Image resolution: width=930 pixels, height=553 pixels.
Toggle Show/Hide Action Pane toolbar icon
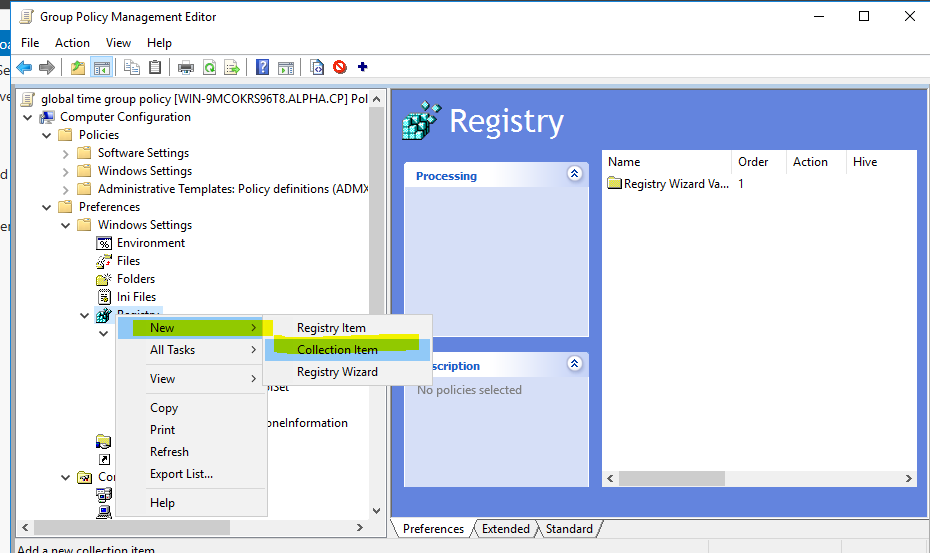click(286, 67)
